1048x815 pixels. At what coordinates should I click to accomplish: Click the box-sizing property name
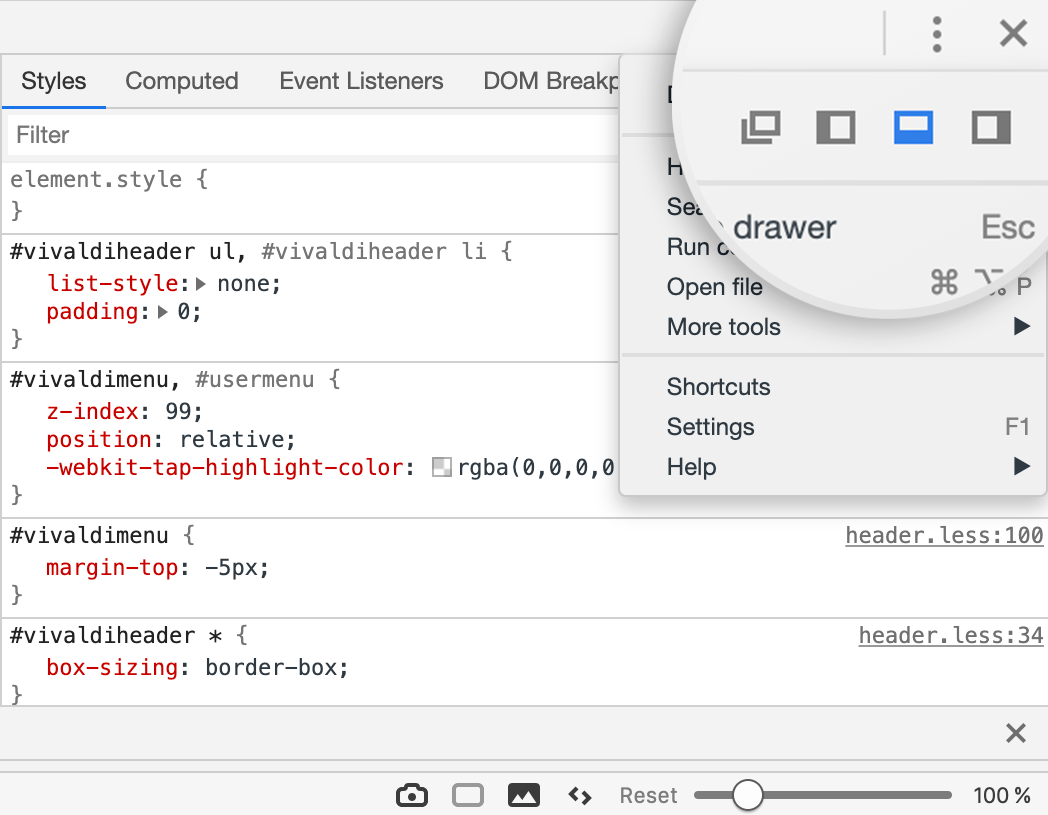[x=112, y=667]
